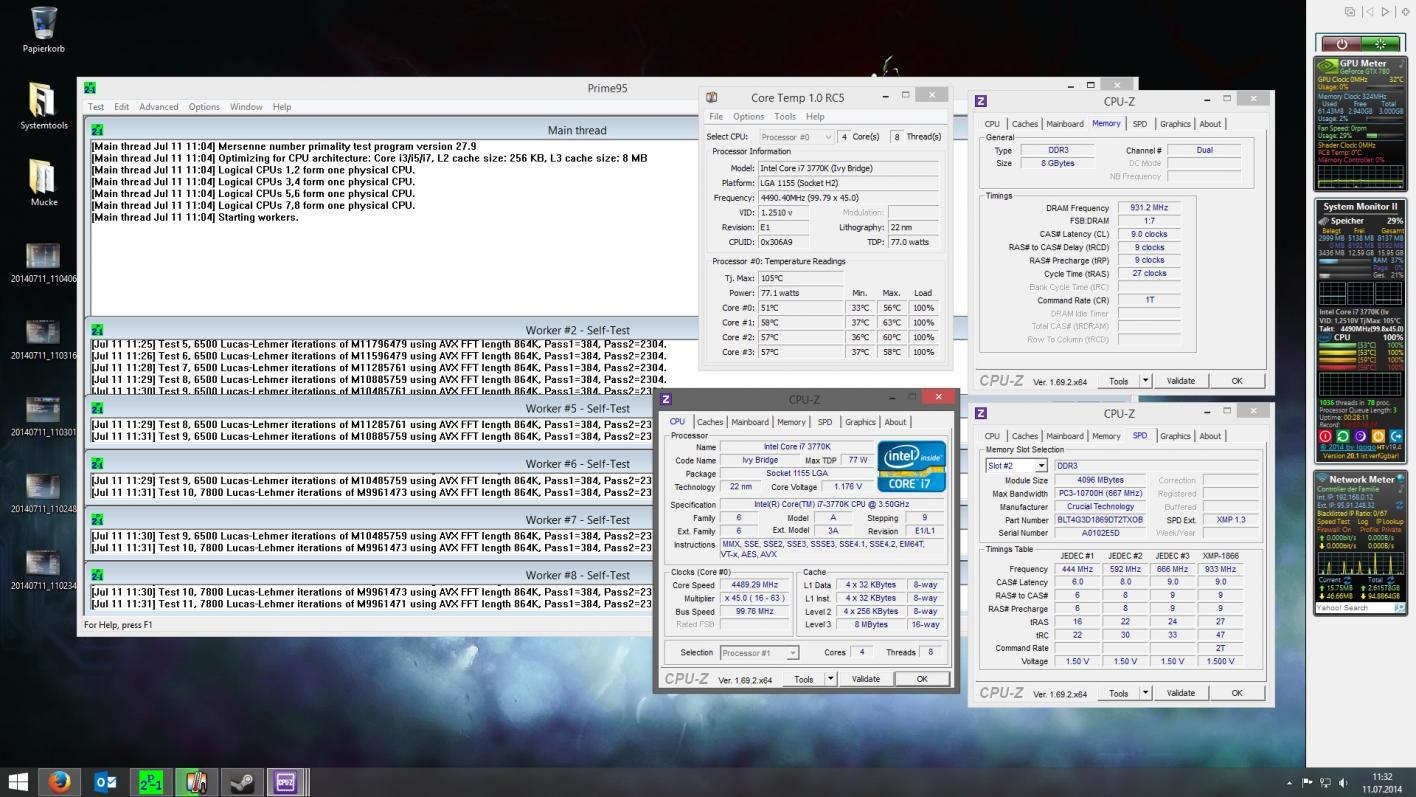Click the Worker #2 Self-Test window icon

coord(97,330)
